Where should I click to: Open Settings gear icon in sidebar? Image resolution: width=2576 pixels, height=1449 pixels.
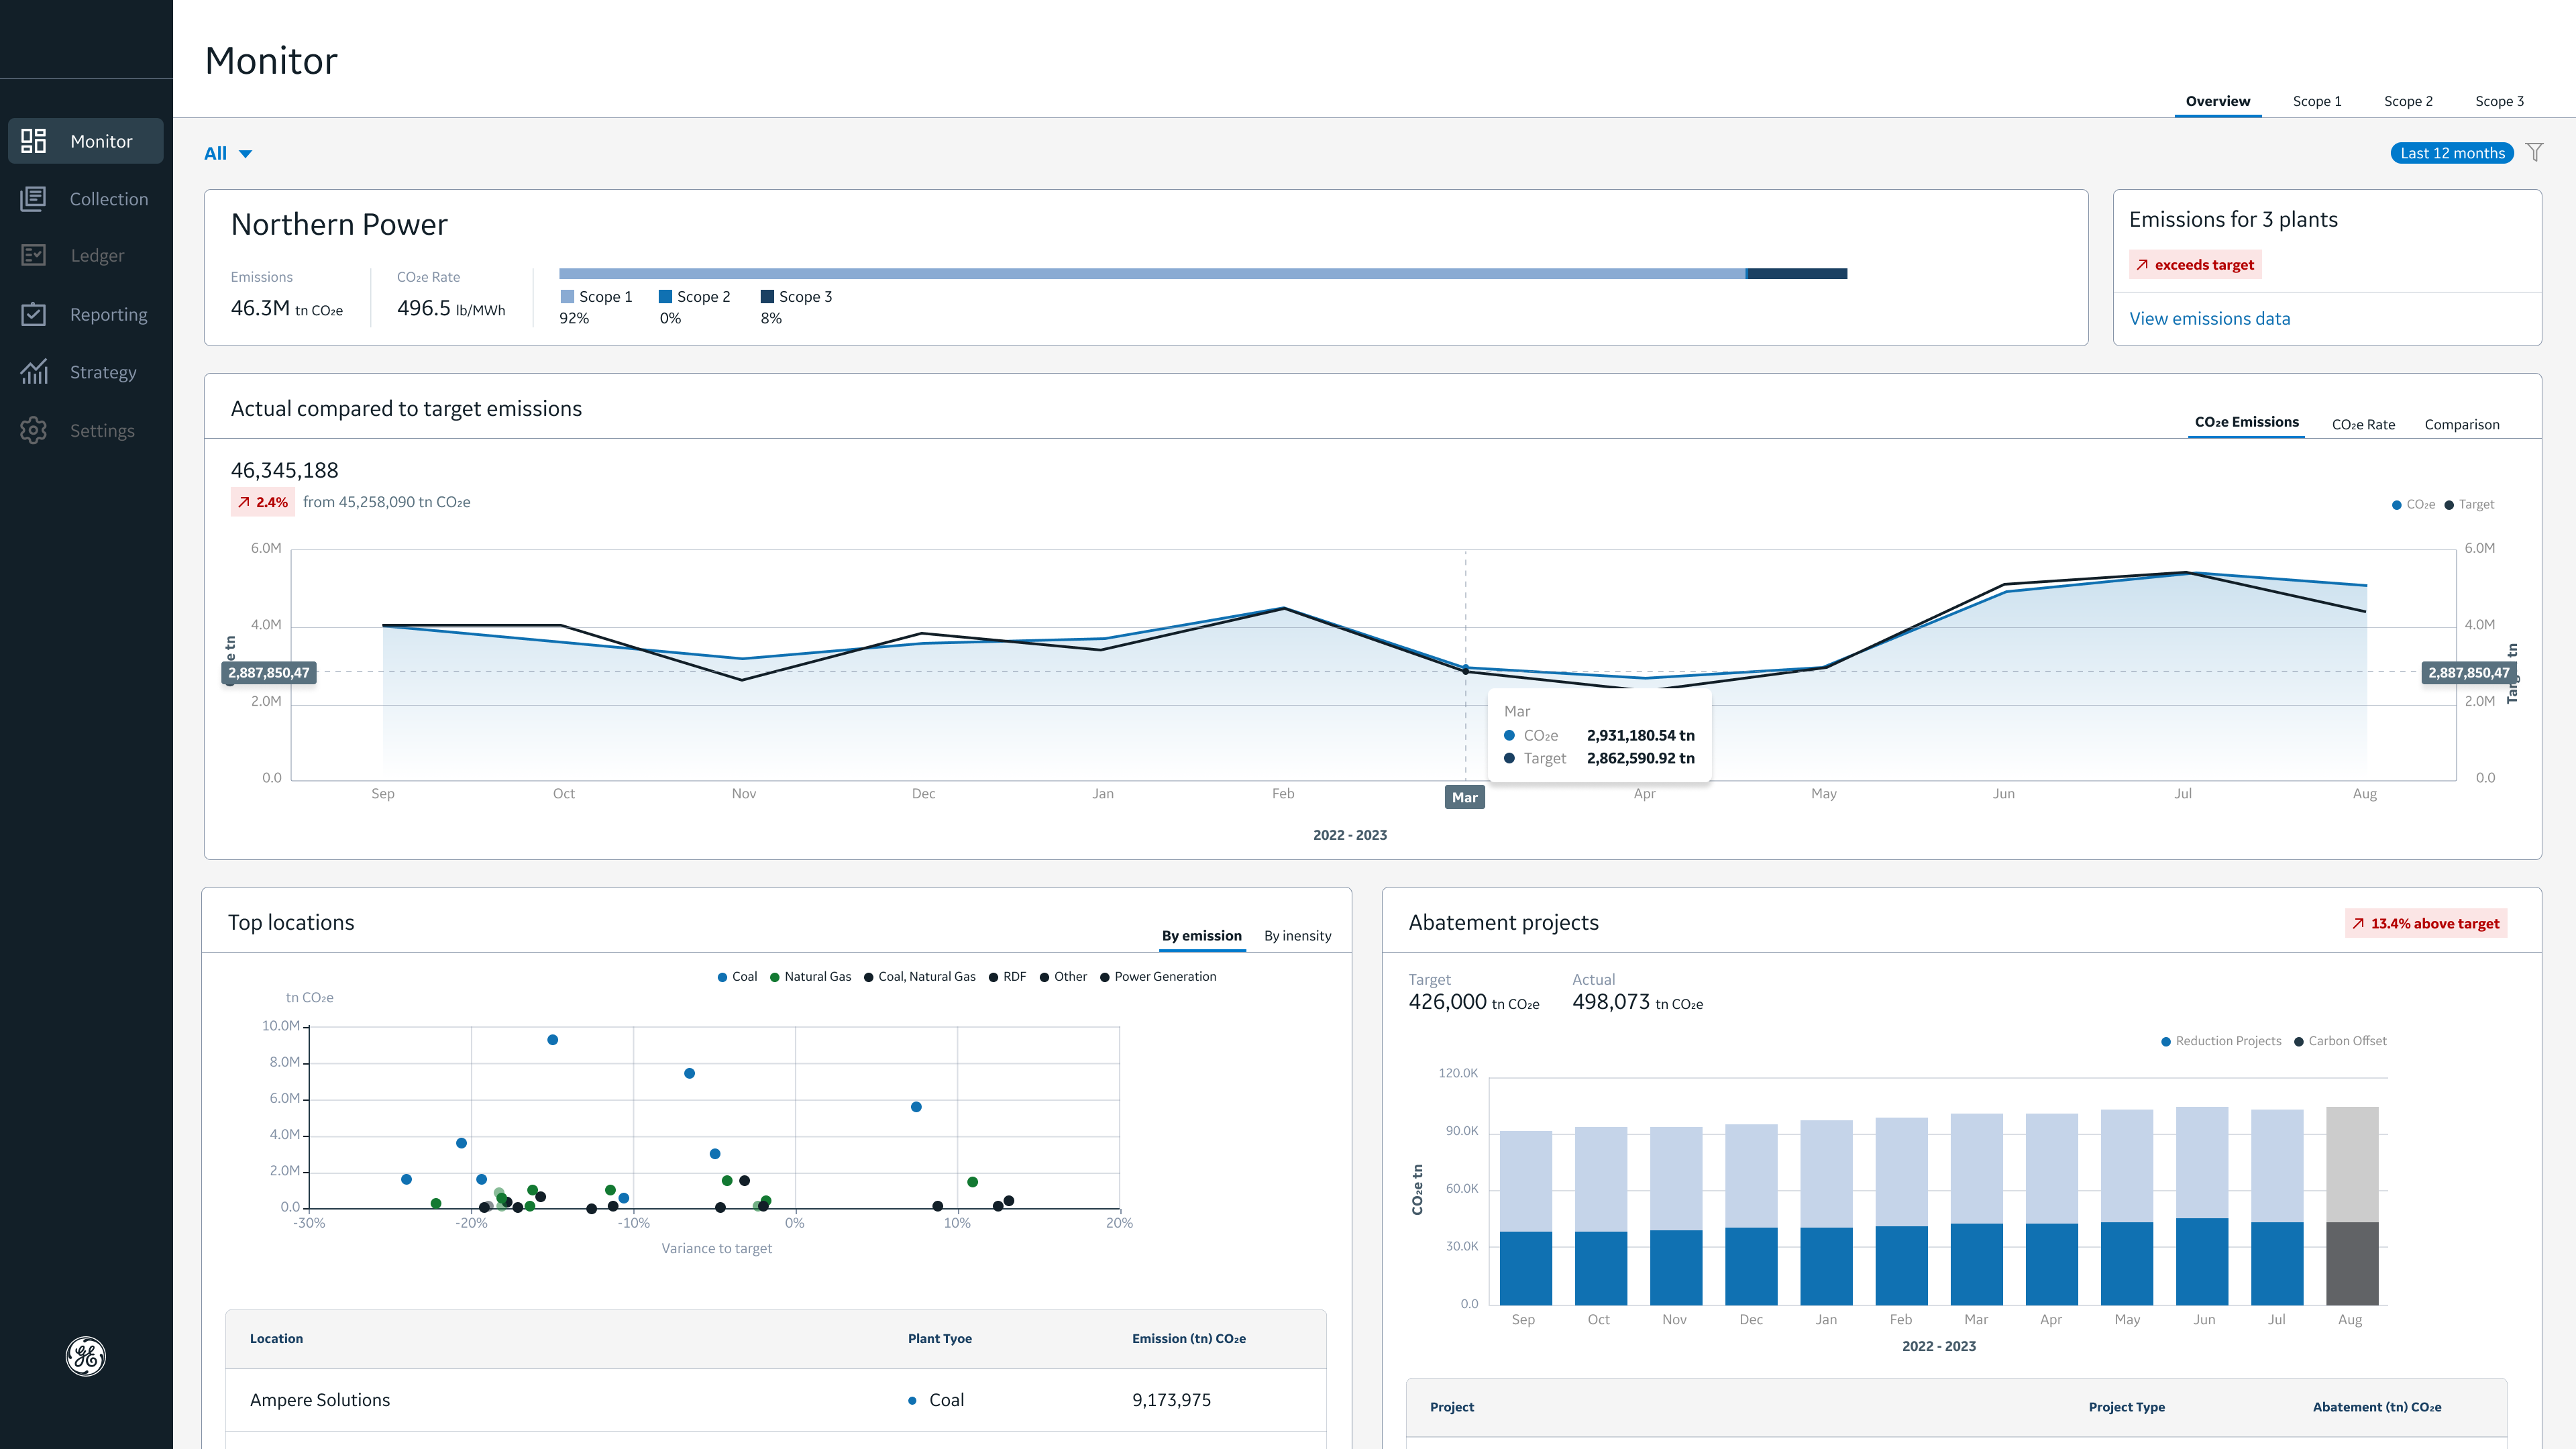tap(34, 430)
